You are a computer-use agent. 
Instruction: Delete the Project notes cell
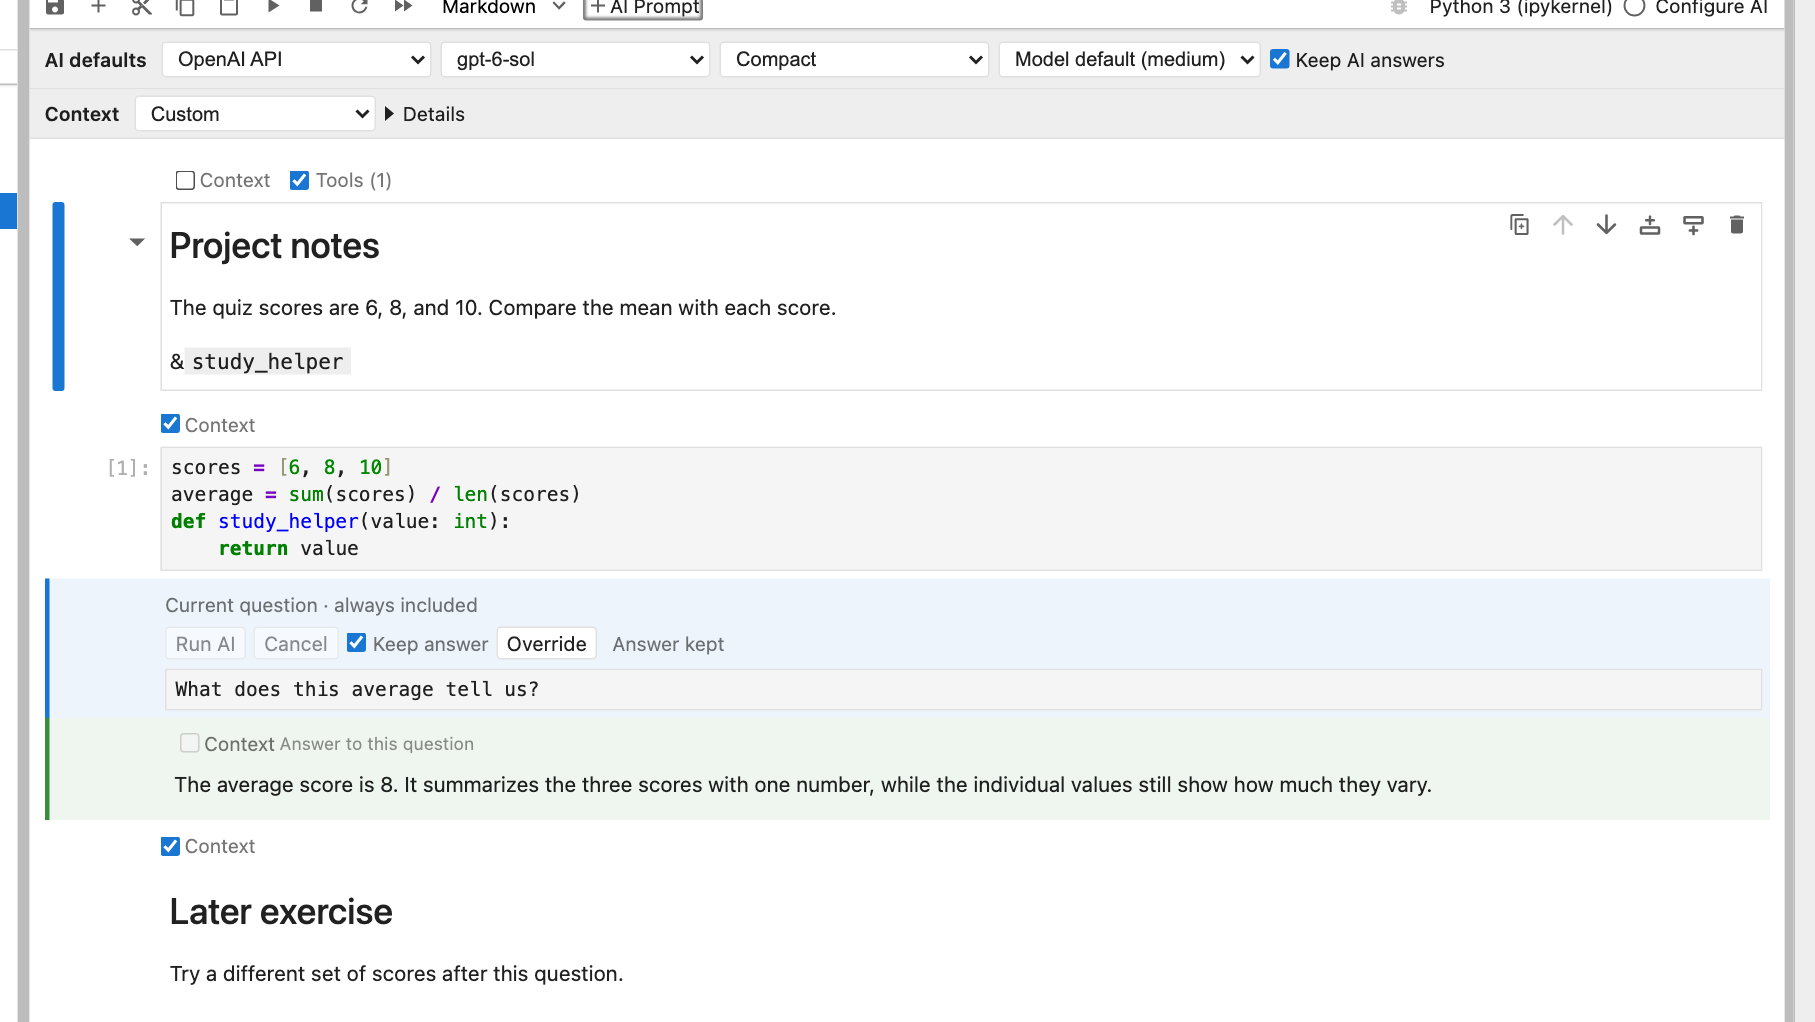[1737, 225]
